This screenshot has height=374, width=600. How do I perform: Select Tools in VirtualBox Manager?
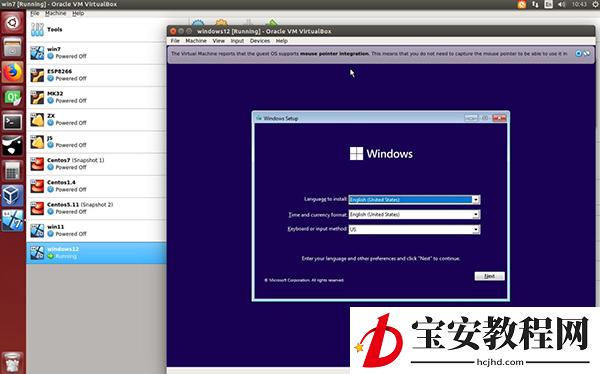point(96,29)
